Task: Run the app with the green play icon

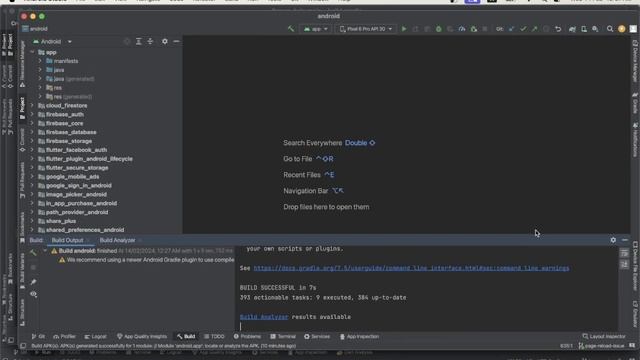Action: [404, 29]
